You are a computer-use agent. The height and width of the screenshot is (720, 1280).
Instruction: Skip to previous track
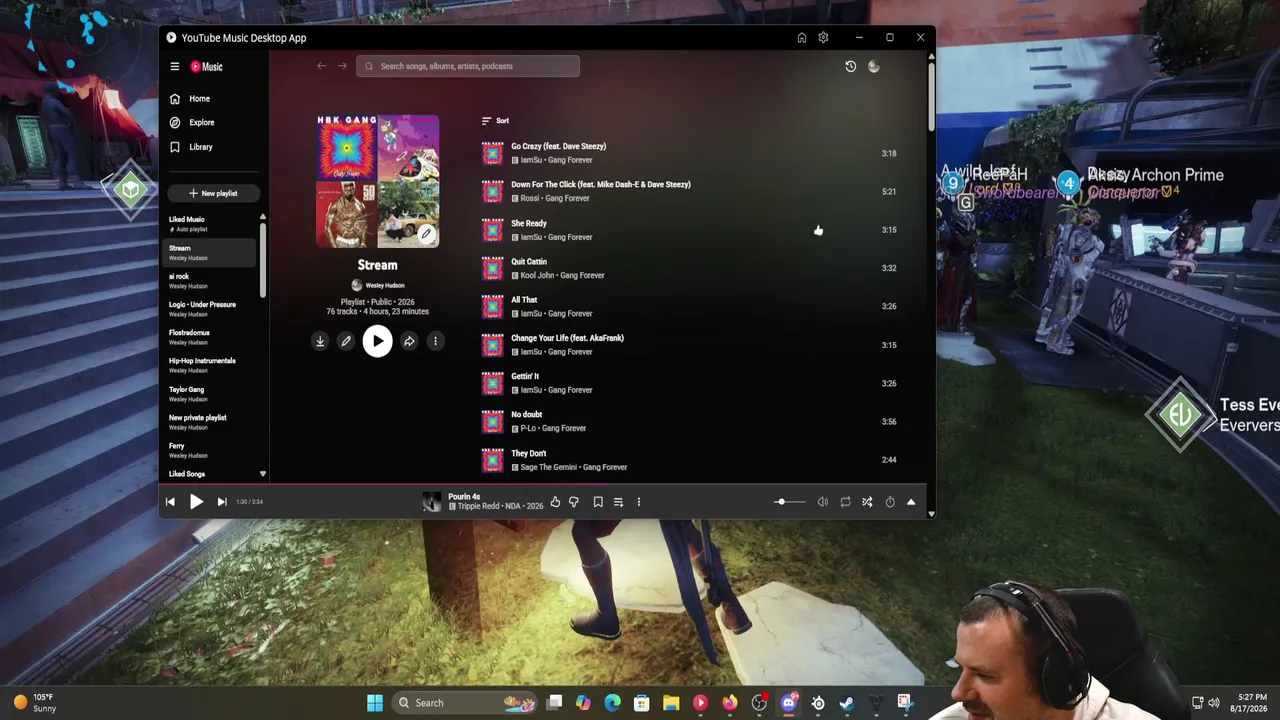[170, 502]
